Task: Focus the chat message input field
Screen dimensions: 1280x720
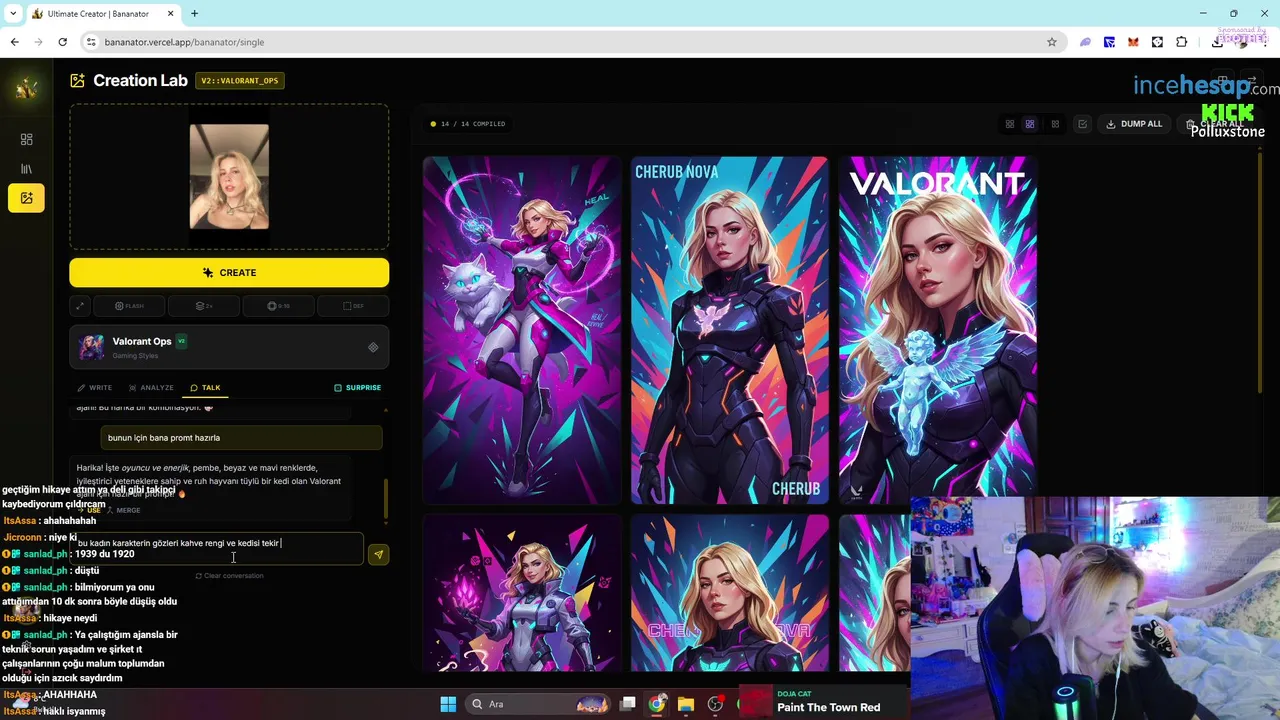Action: click(217, 549)
